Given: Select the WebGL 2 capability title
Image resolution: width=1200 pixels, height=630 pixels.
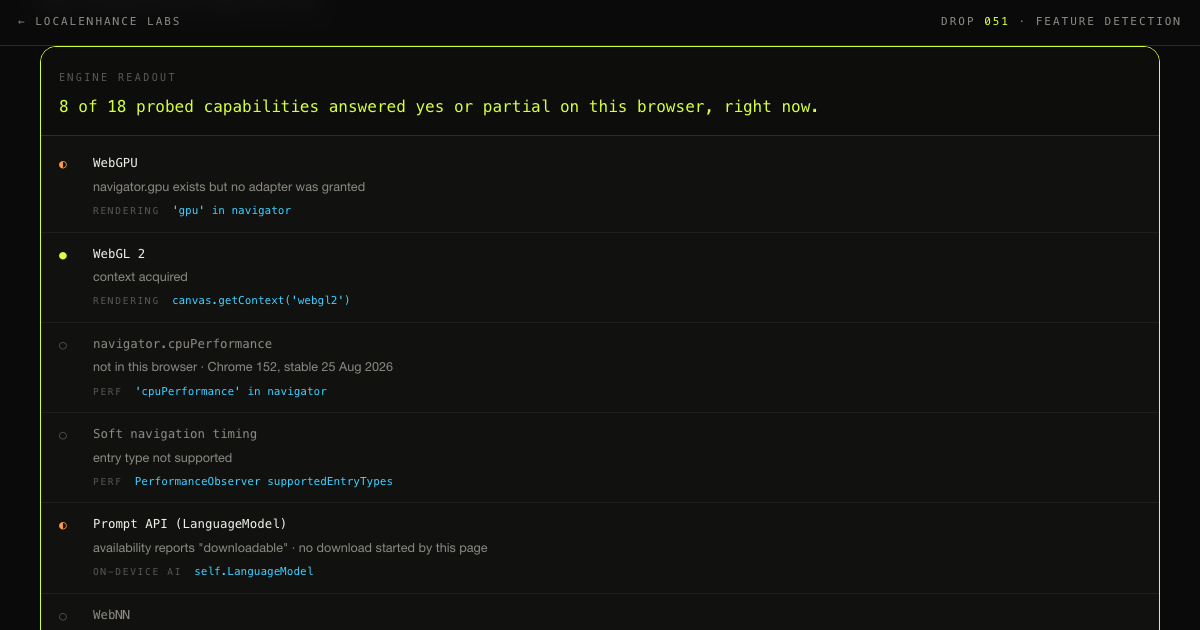Looking at the screenshot, I should click(119, 254).
